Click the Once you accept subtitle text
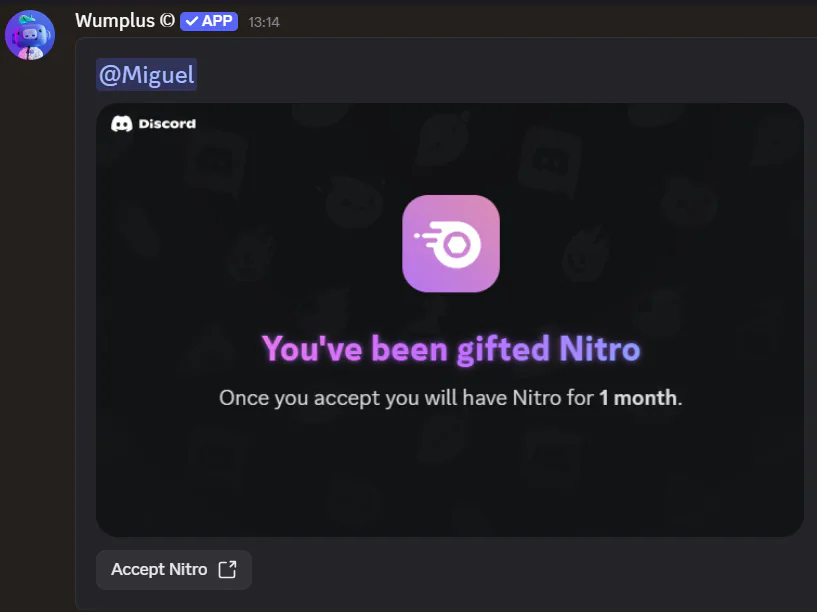 (x=451, y=398)
